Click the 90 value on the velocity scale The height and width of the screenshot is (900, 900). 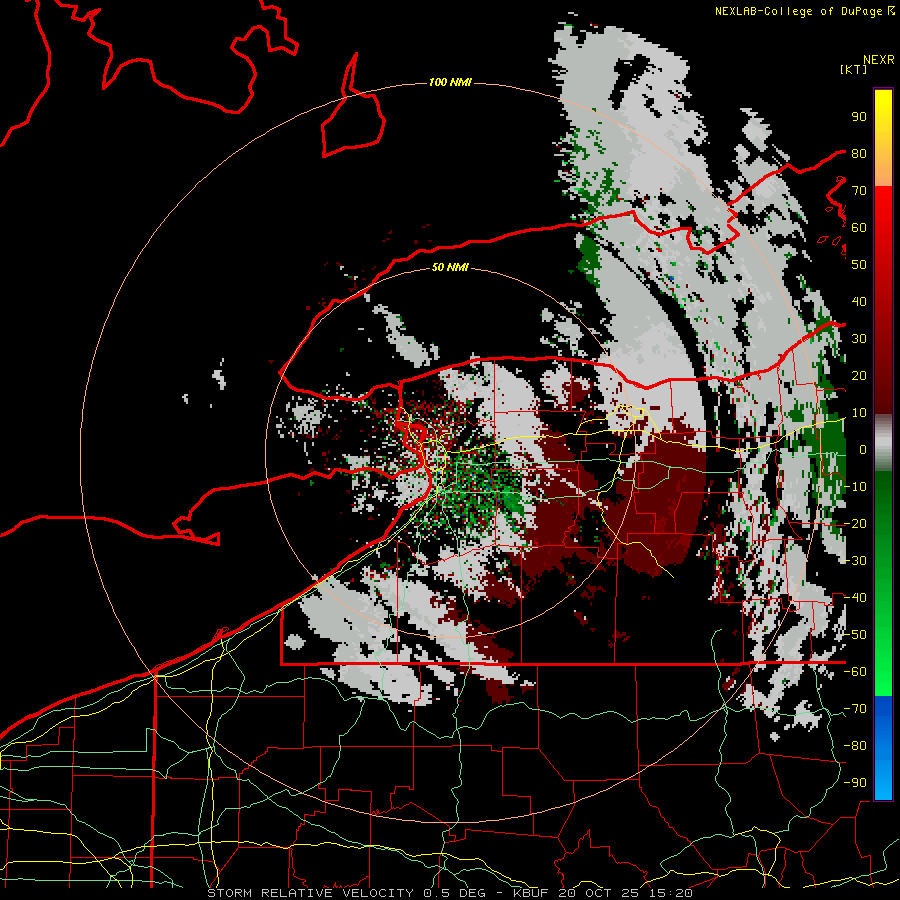859,117
